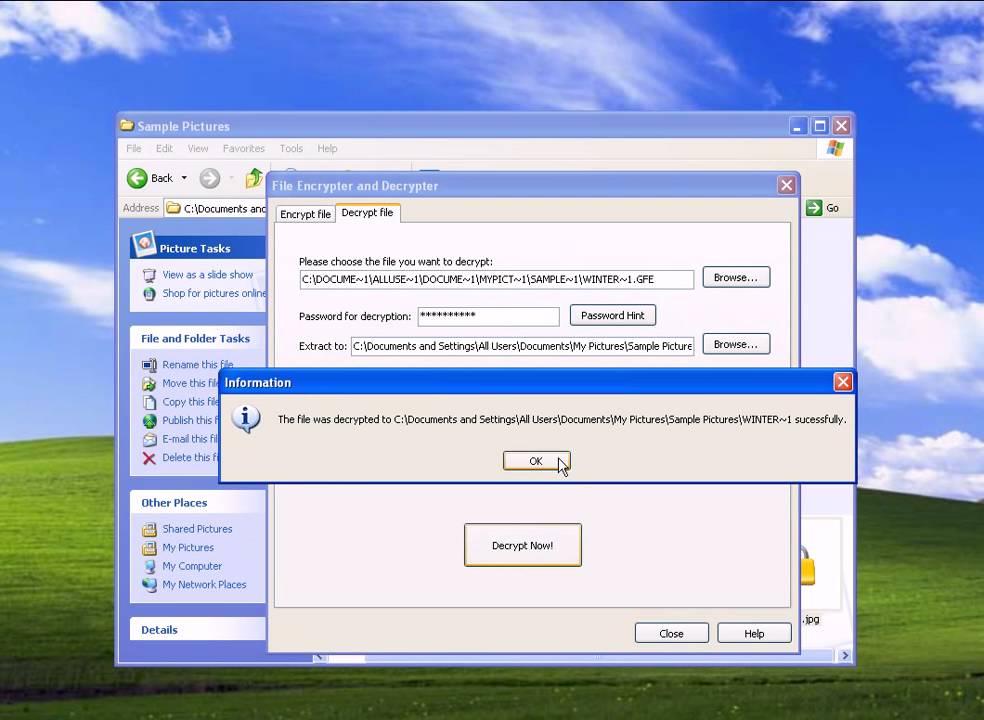Click Shop for pictures online

(x=214, y=293)
